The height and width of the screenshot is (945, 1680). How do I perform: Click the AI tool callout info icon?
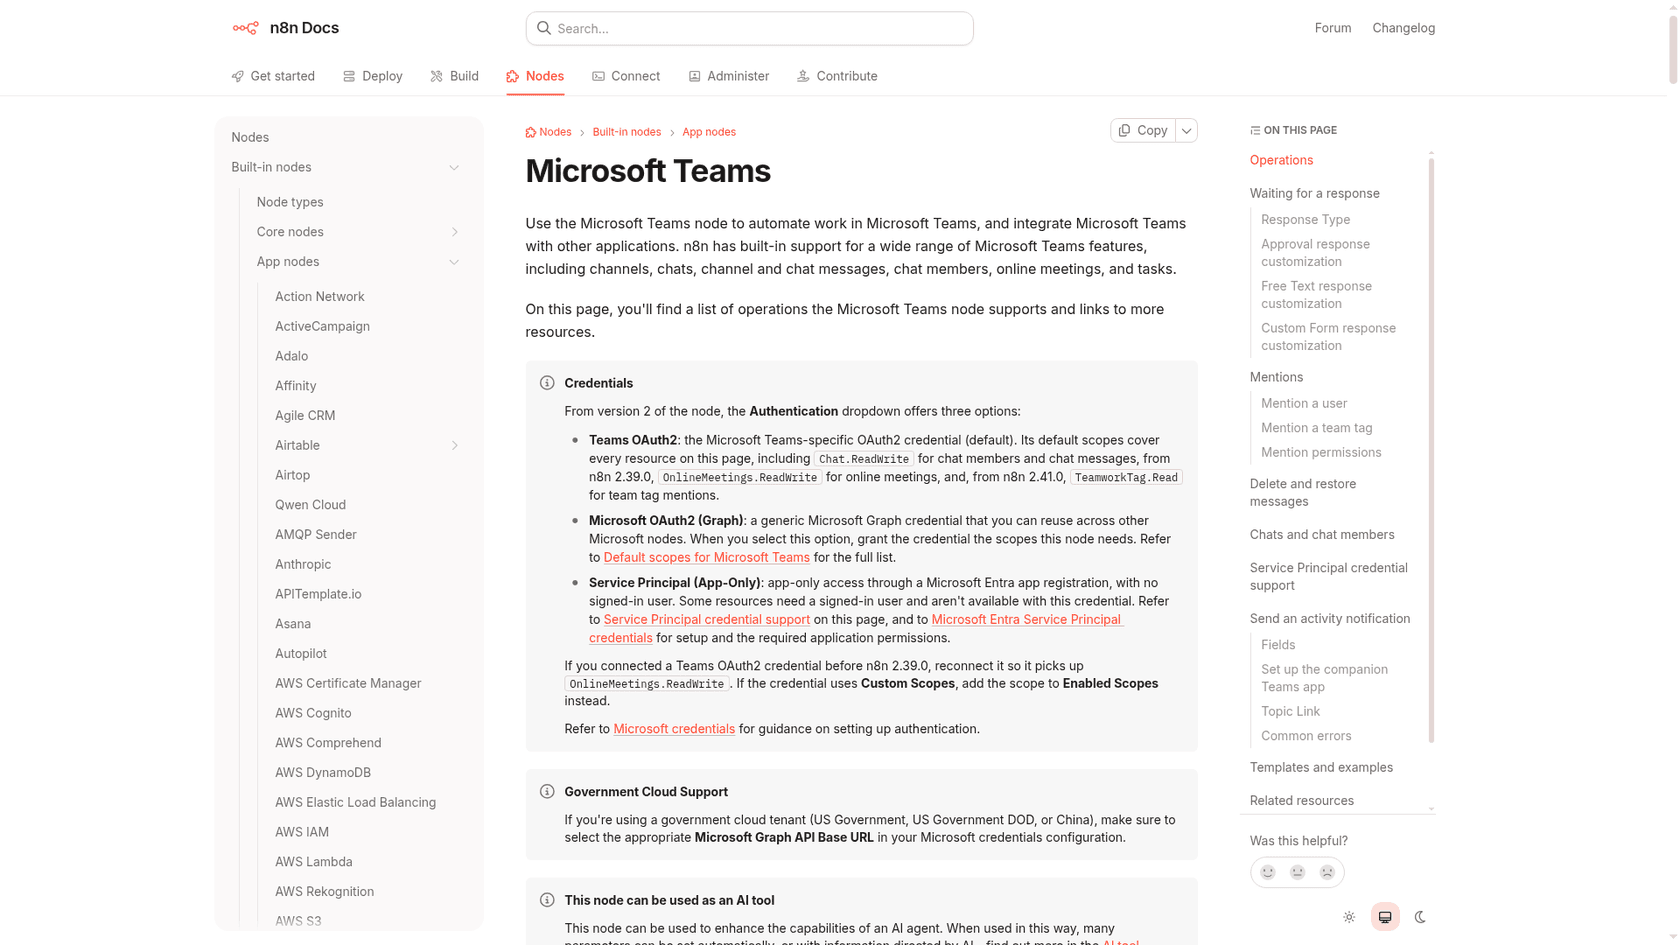(x=547, y=900)
